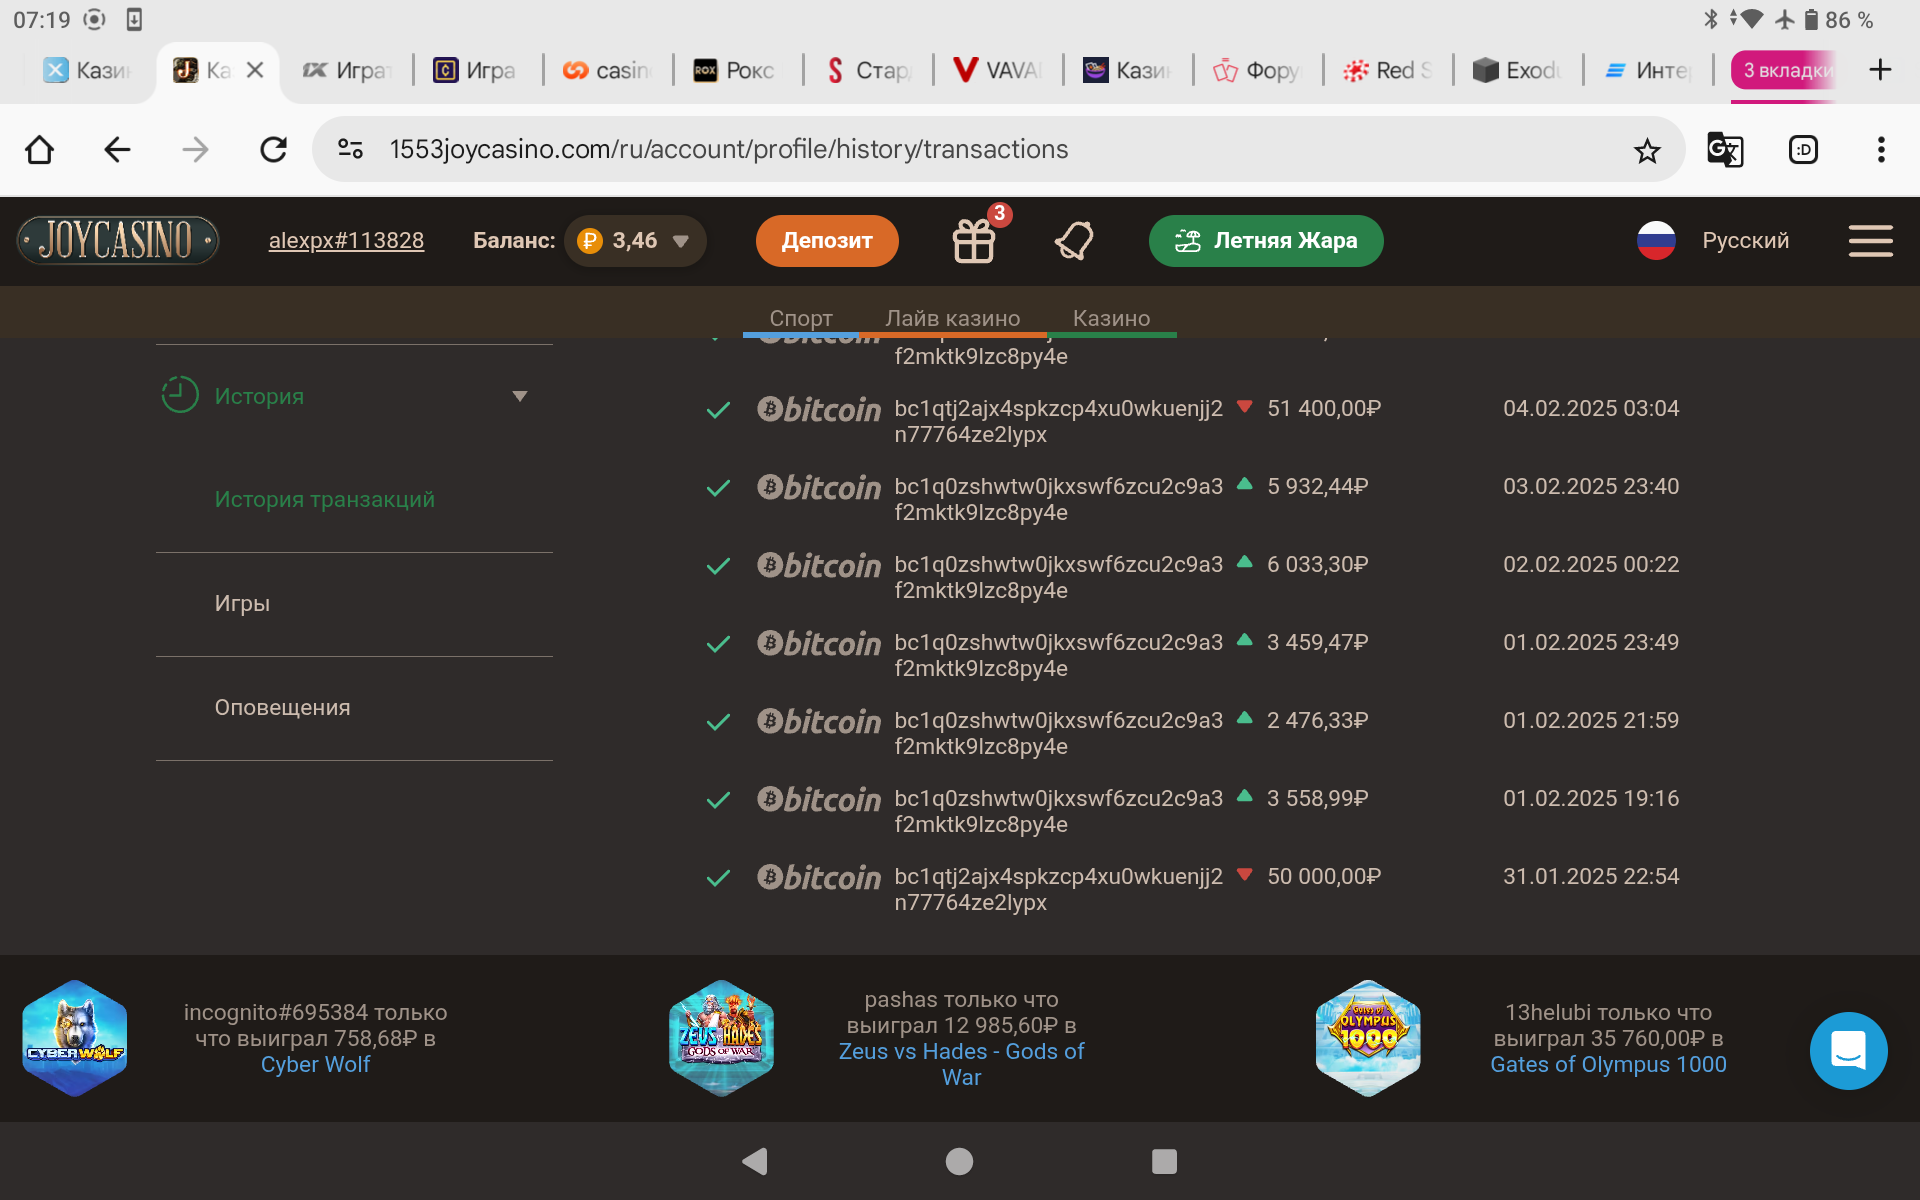1920x1200 pixels.
Task: Click the address bar URL field
Action: [728, 149]
